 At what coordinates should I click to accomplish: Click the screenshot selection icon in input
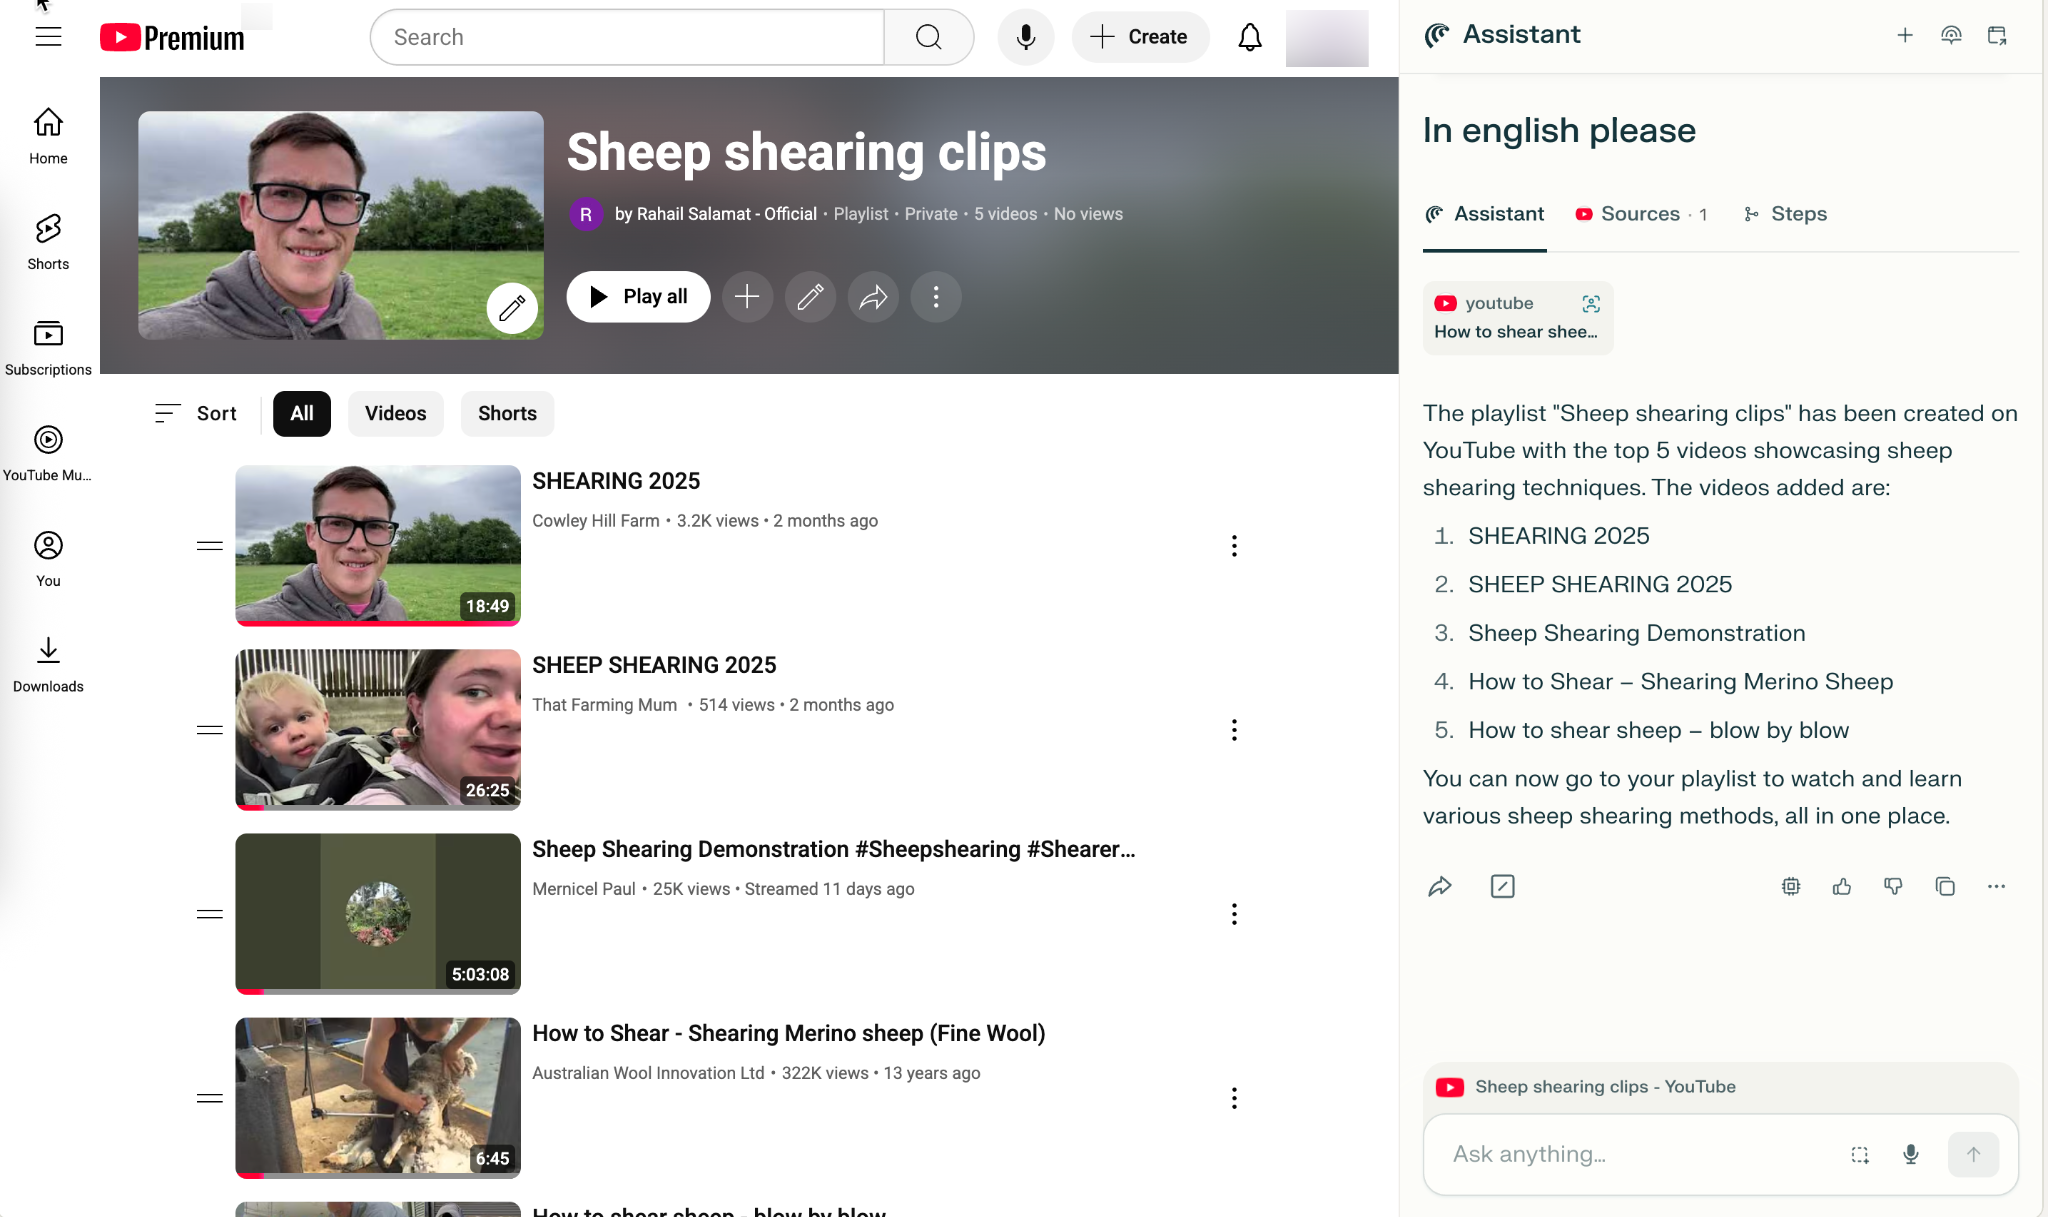1859,1155
